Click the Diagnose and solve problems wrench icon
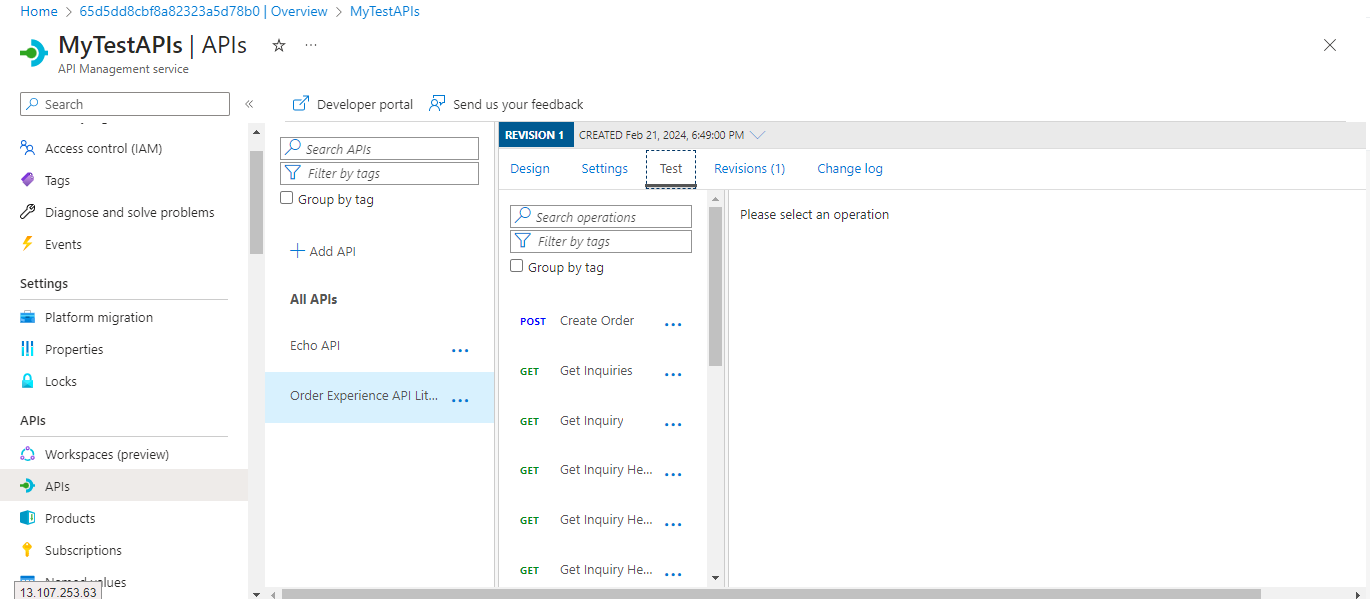 coord(28,212)
